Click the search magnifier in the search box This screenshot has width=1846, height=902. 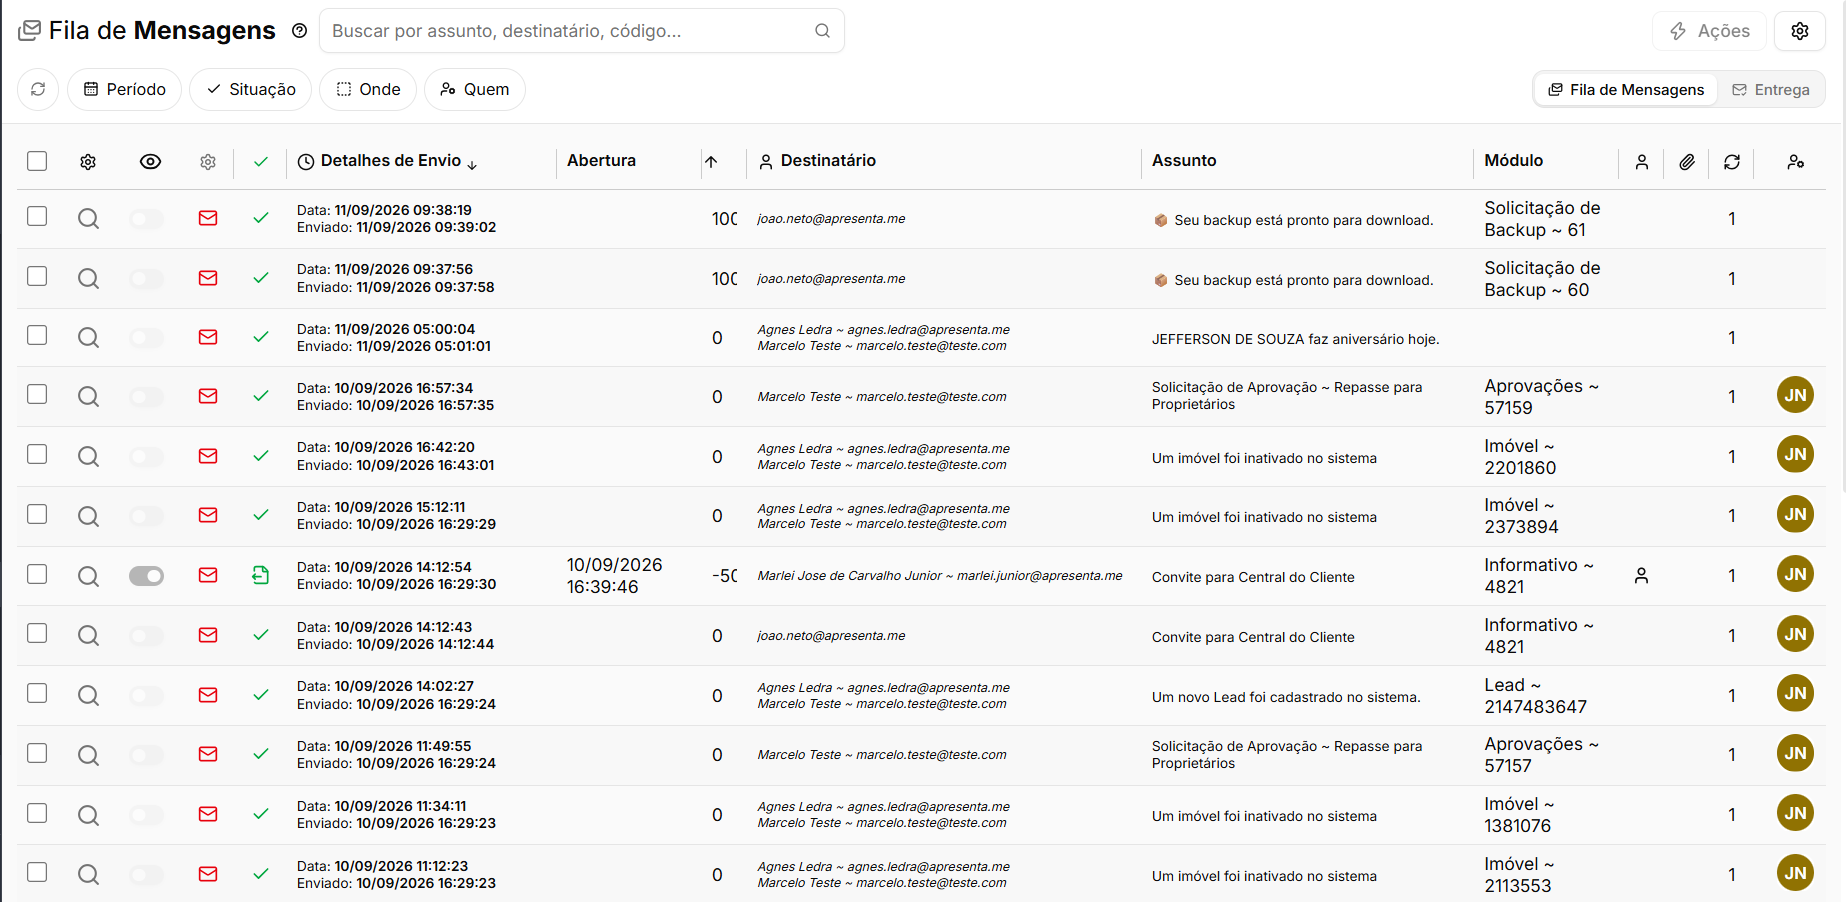pos(822,31)
